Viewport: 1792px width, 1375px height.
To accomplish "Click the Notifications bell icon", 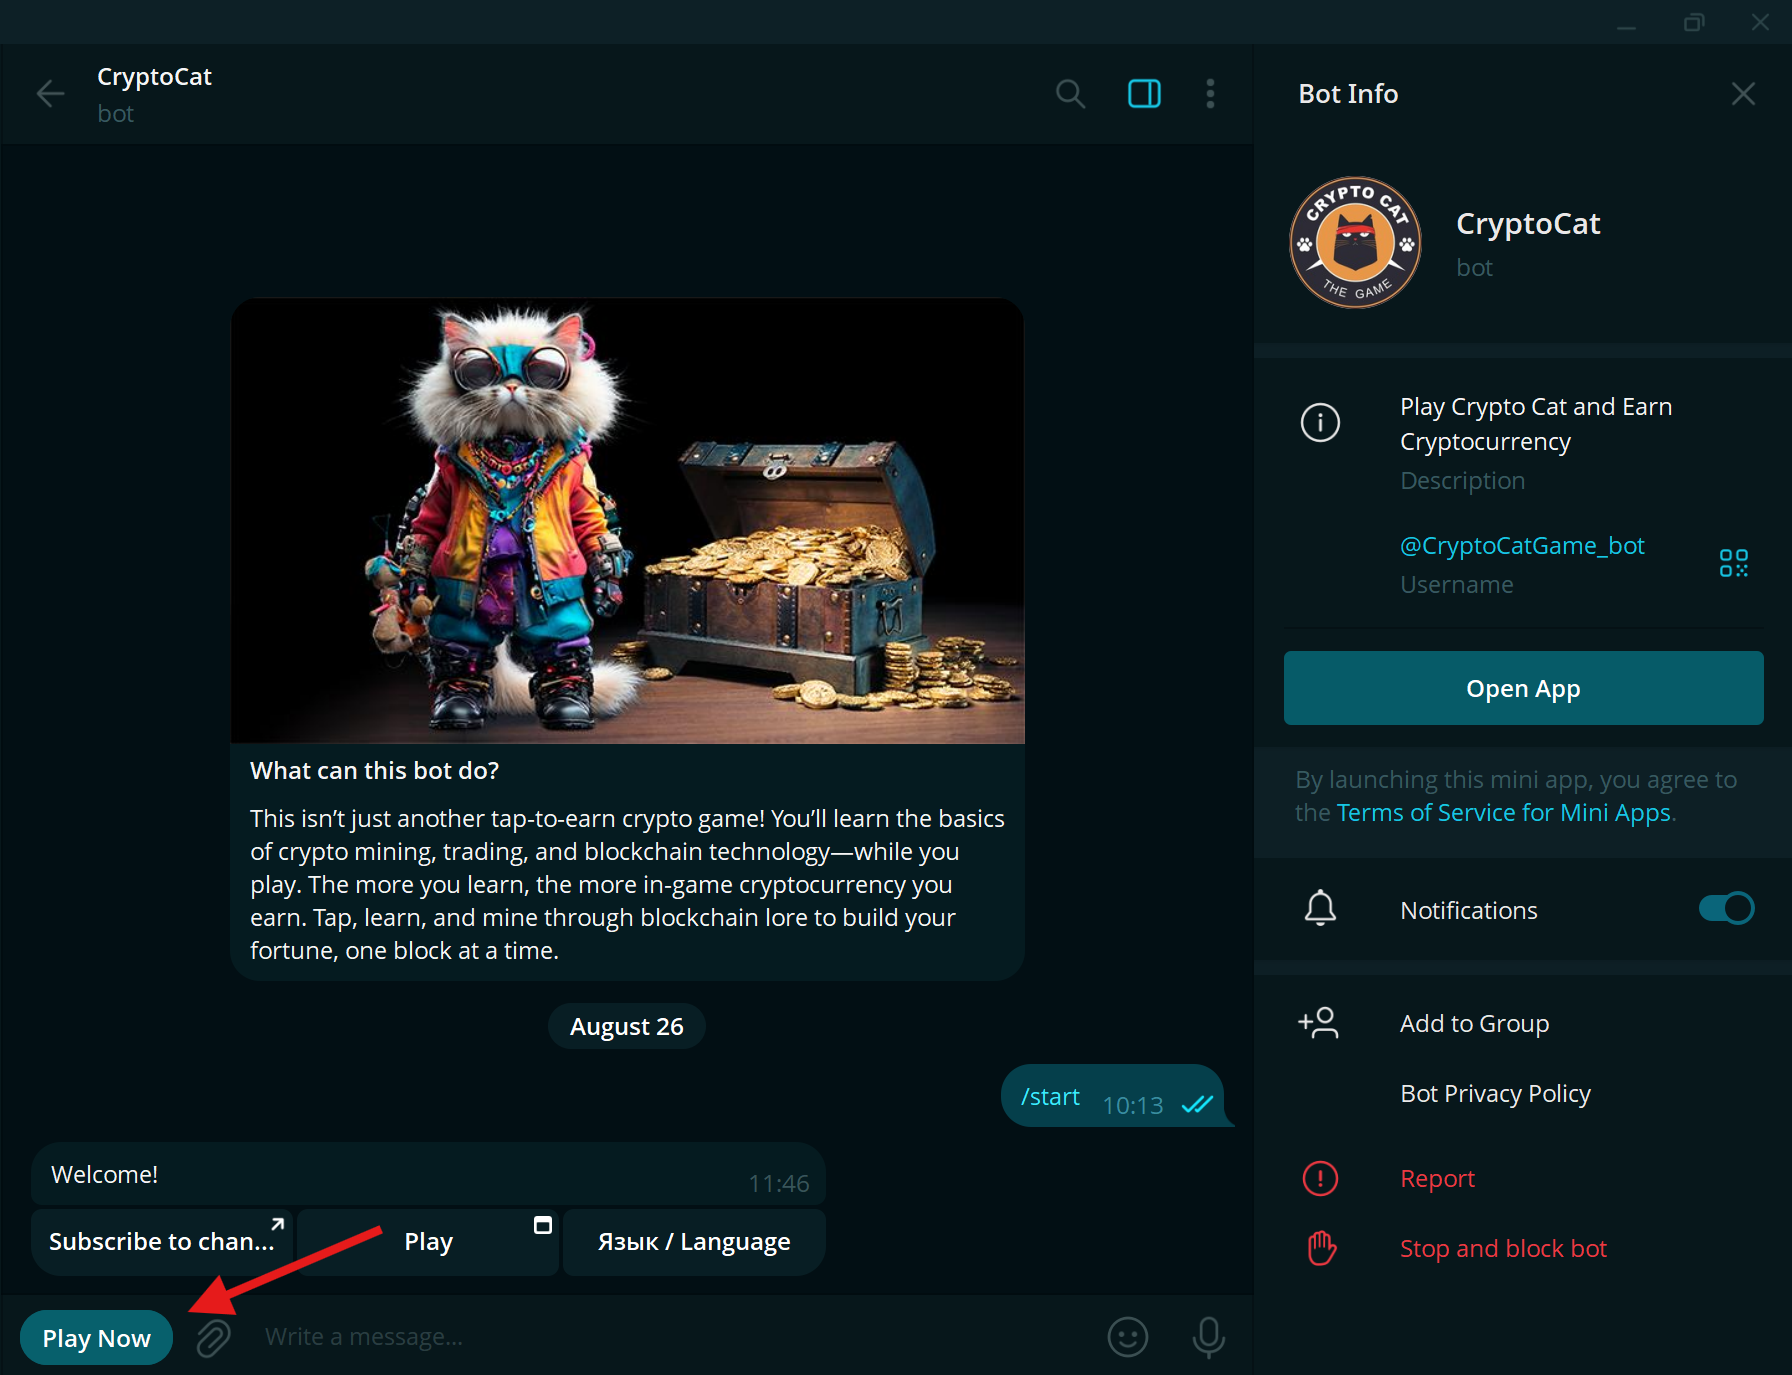I will pos(1320,908).
